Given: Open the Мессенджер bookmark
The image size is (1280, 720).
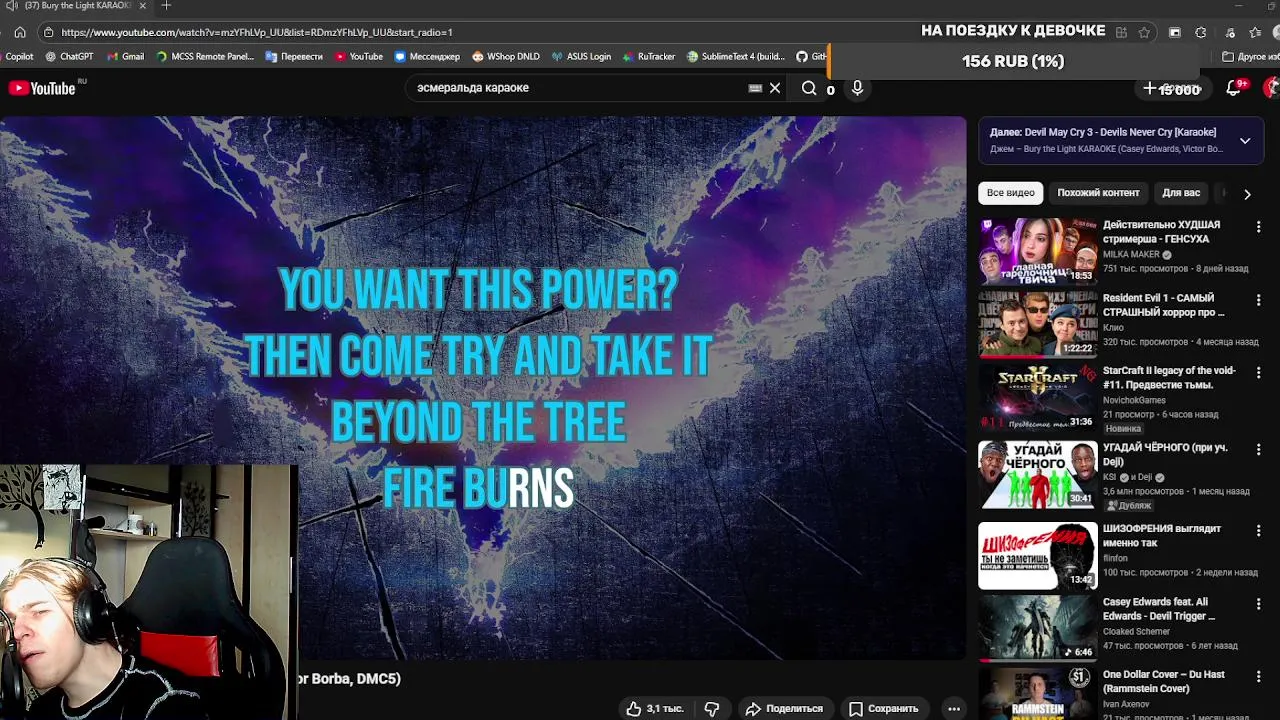Looking at the screenshot, I should click(427, 57).
